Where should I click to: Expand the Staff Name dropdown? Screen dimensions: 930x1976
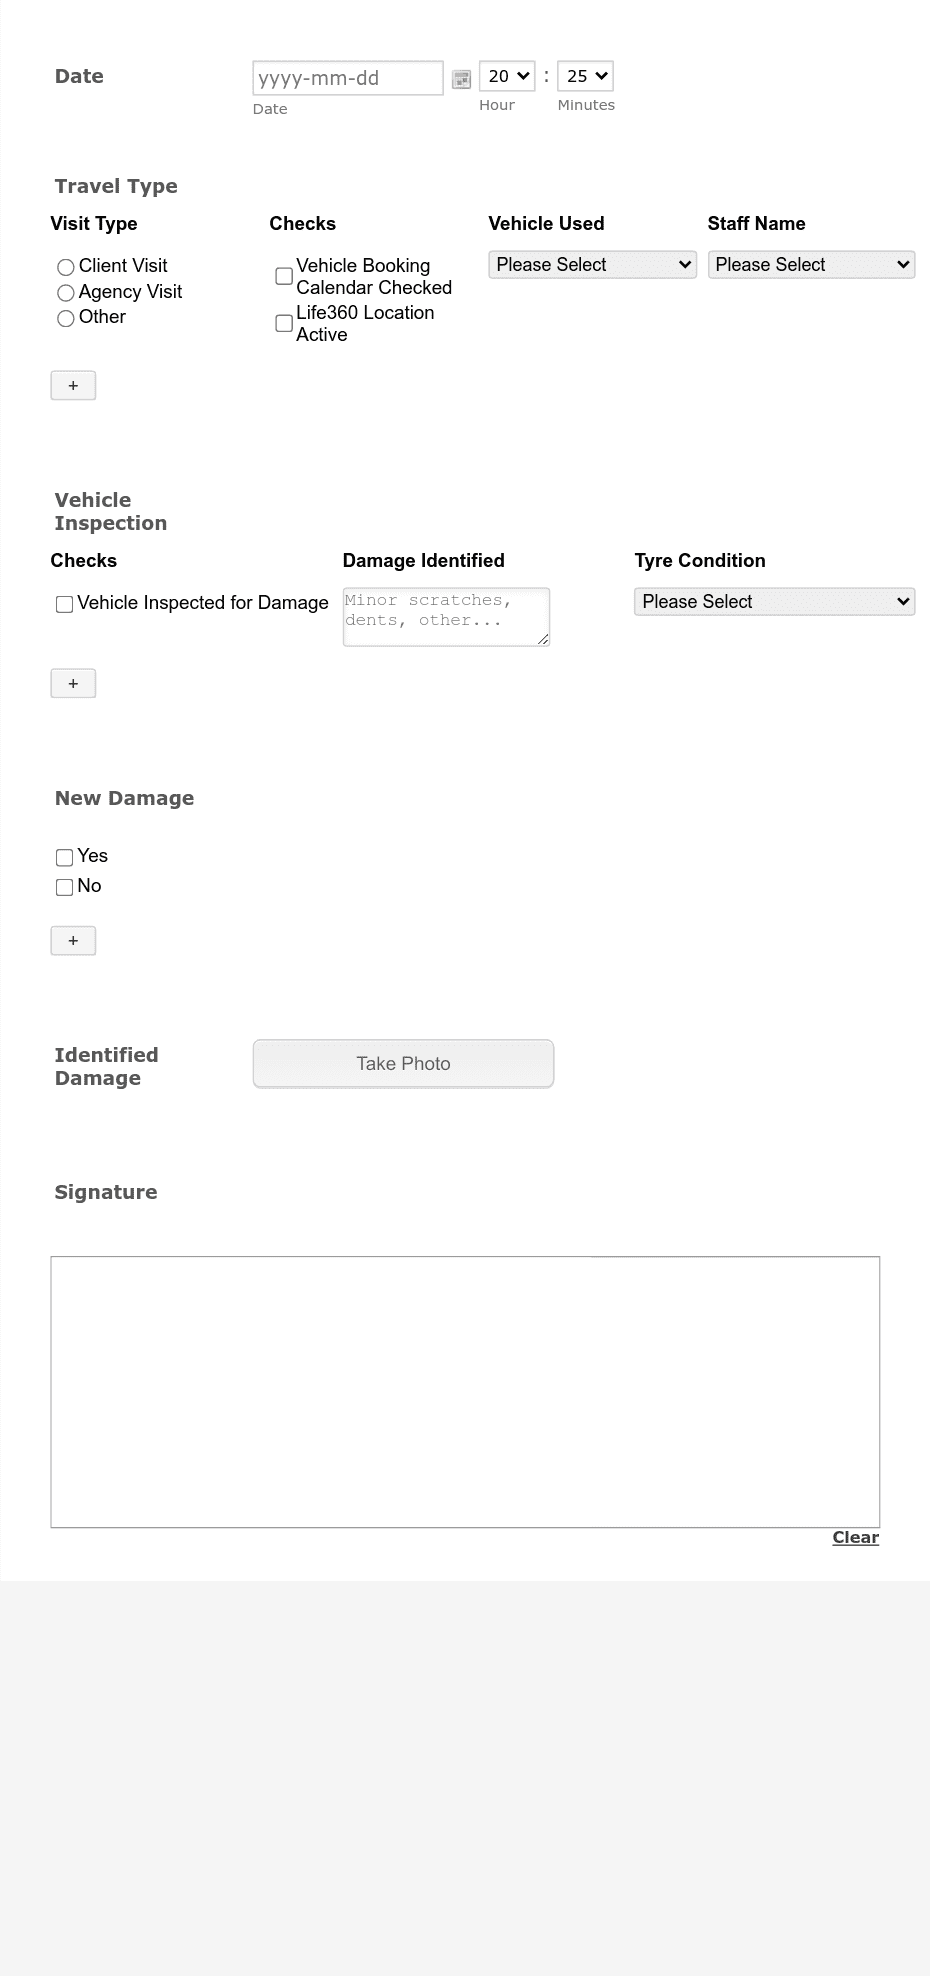[x=811, y=264]
